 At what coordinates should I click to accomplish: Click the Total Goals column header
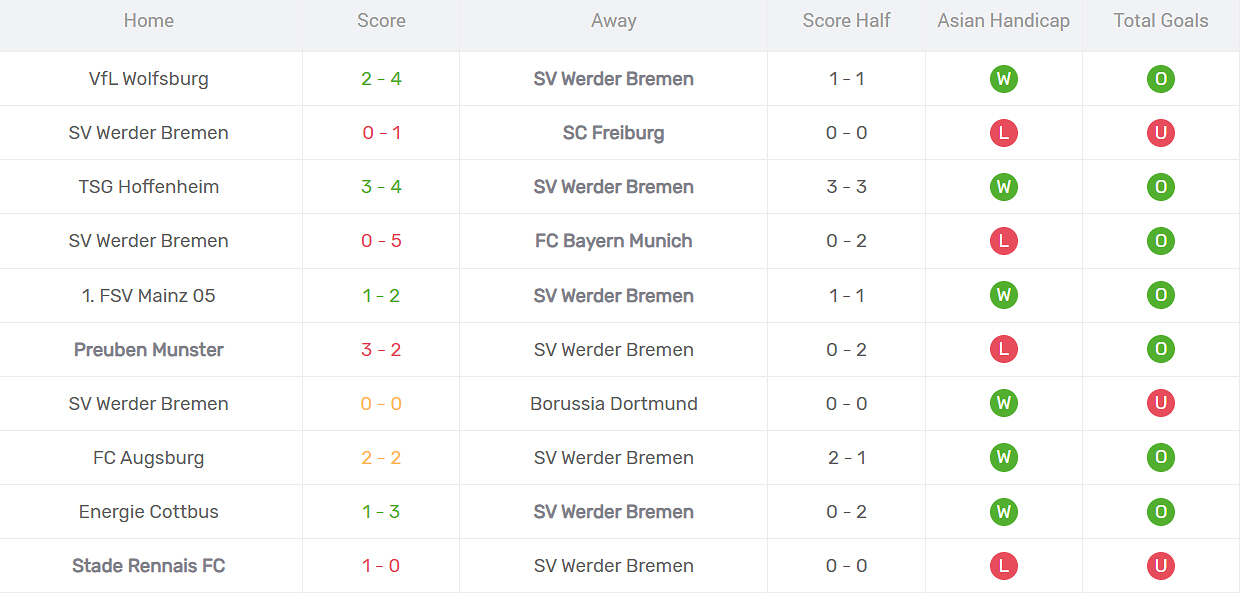(x=1160, y=21)
